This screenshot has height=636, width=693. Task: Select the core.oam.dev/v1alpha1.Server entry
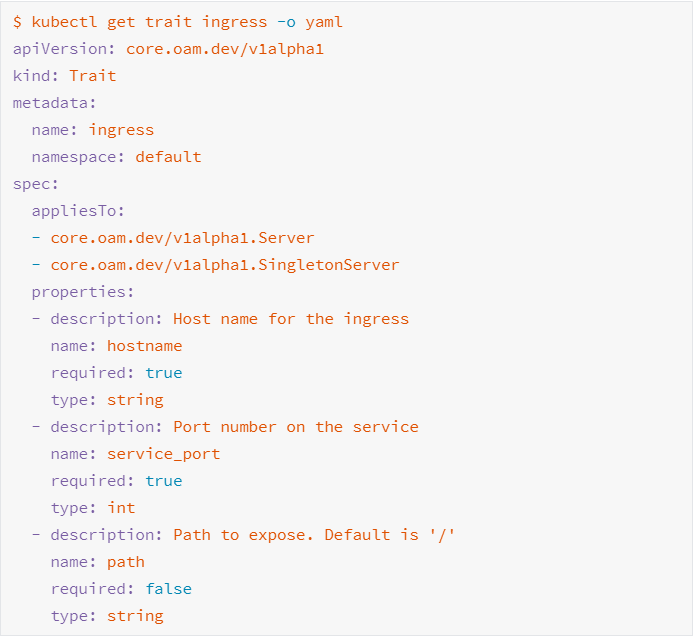coord(182,238)
